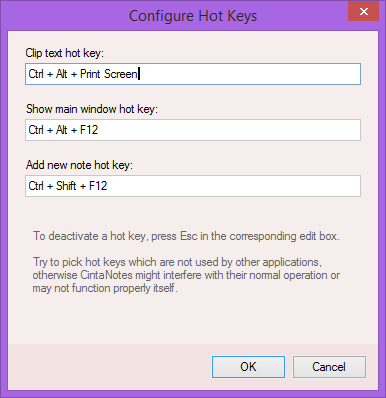
Task: Click the Esc deactivation hint text
Action: point(186,236)
